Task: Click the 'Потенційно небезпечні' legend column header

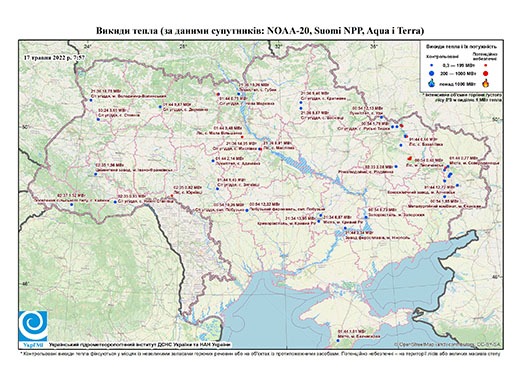Action: click(x=485, y=56)
